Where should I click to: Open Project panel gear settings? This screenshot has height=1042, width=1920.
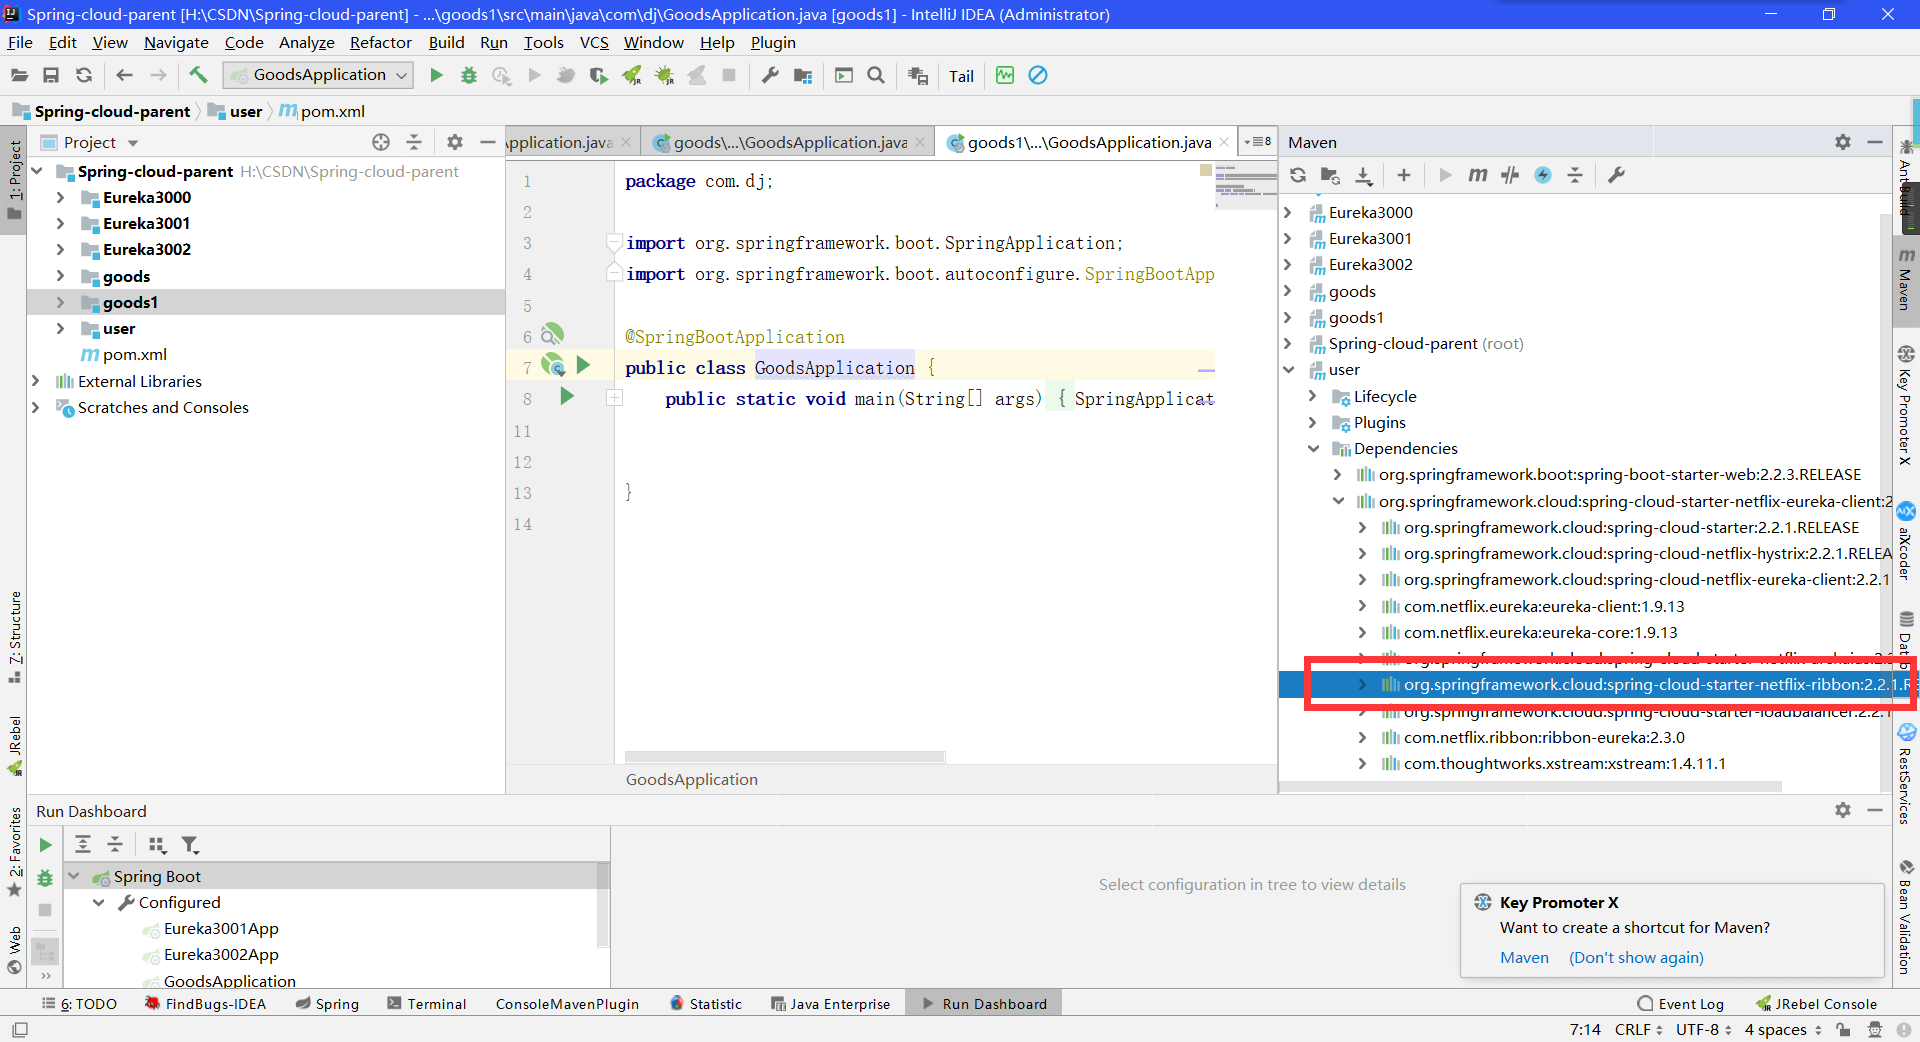455,142
